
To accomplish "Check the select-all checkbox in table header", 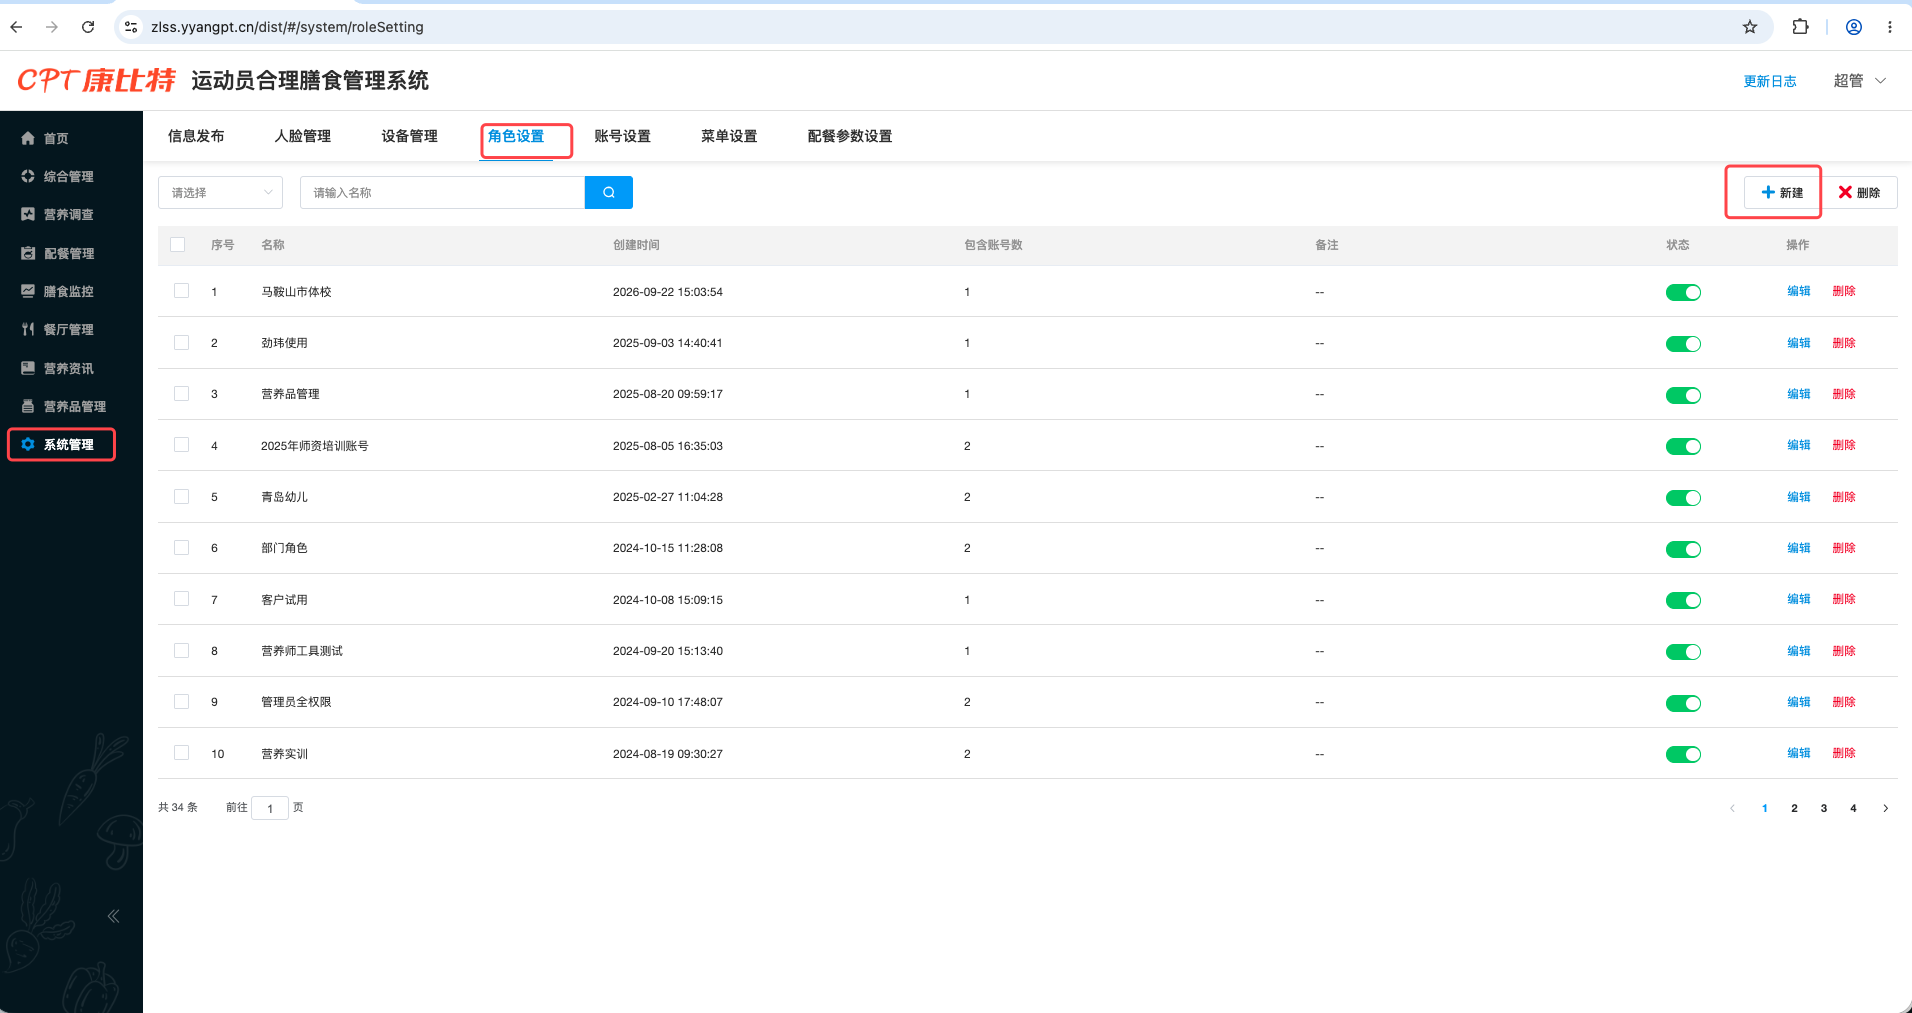I will tap(178, 245).
